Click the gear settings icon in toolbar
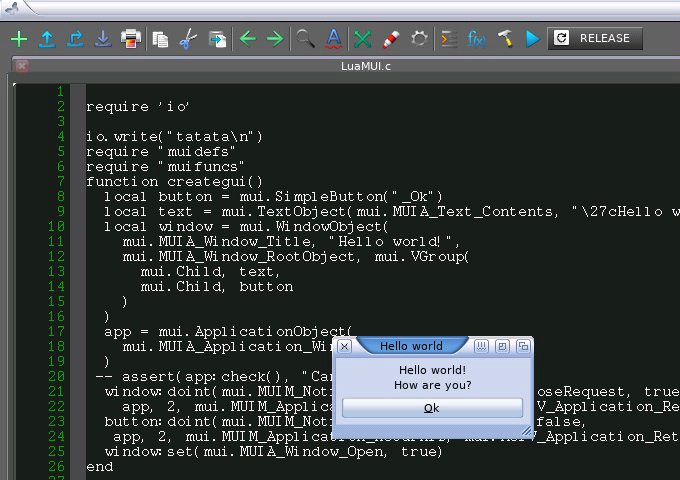The width and height of the screenshot is (680, 480). [419, 39]
